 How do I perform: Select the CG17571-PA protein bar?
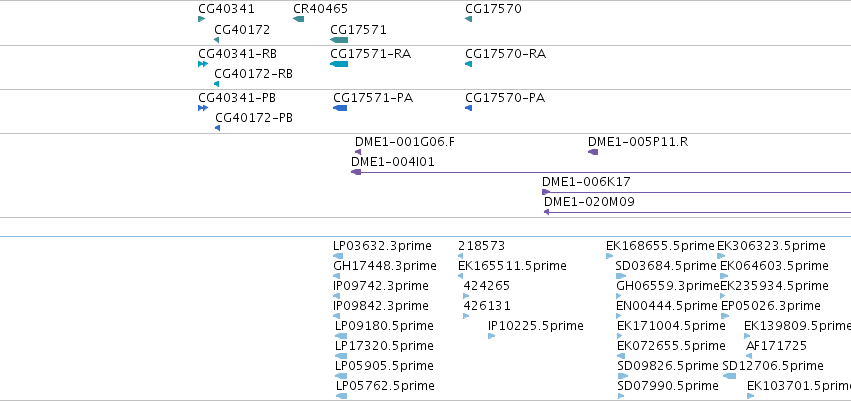click(340, 108)
